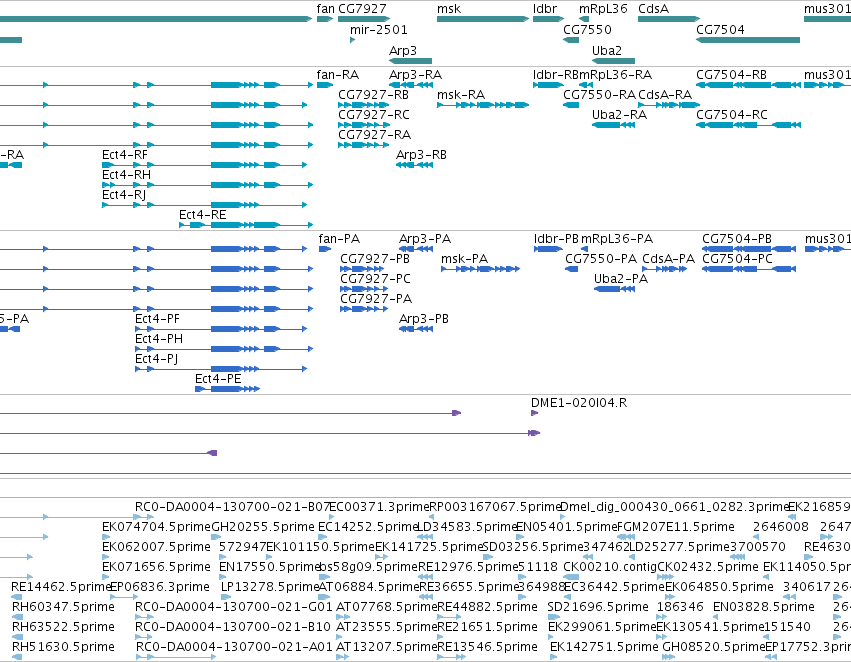Select the DME1-020I04.R clone feature
The height and width of the screenshot is (662, 851).
[x=535, y=413]
